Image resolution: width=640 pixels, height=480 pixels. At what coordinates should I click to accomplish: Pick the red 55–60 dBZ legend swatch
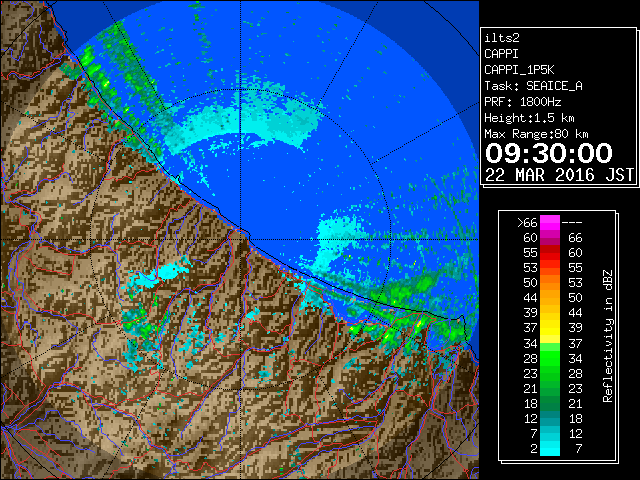pos(550,253)
